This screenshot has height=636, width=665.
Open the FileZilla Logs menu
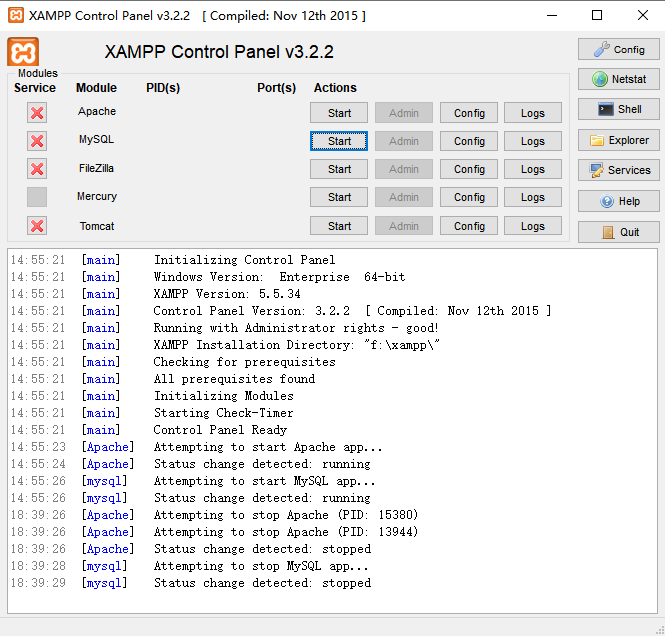pos(533,169)
